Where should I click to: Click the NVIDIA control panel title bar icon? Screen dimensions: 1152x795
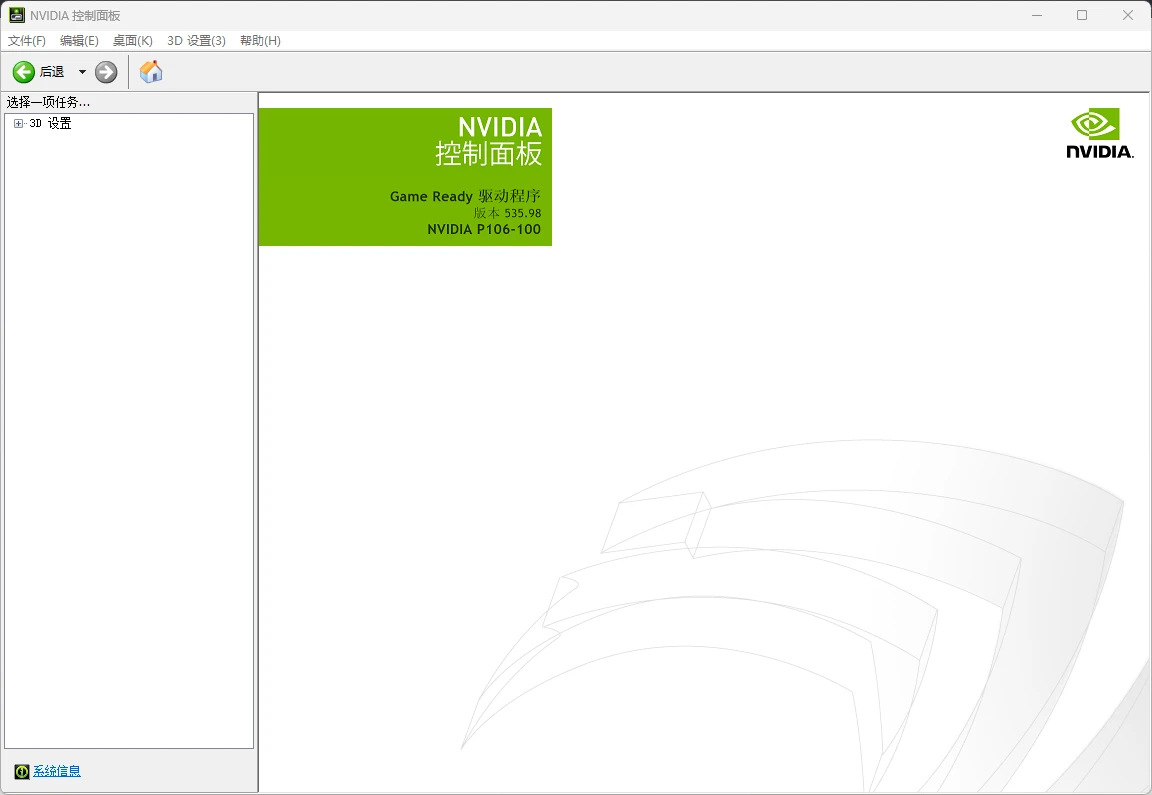(16, 15)
